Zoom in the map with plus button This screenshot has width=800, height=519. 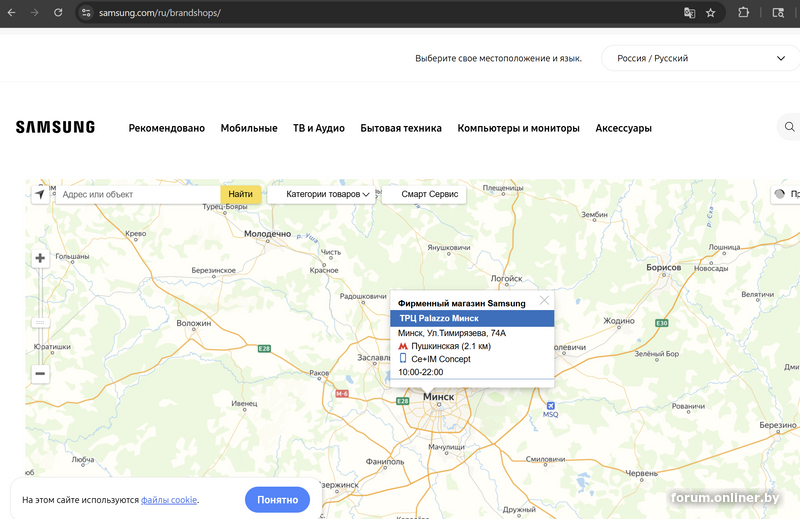(x=40, y=258)
